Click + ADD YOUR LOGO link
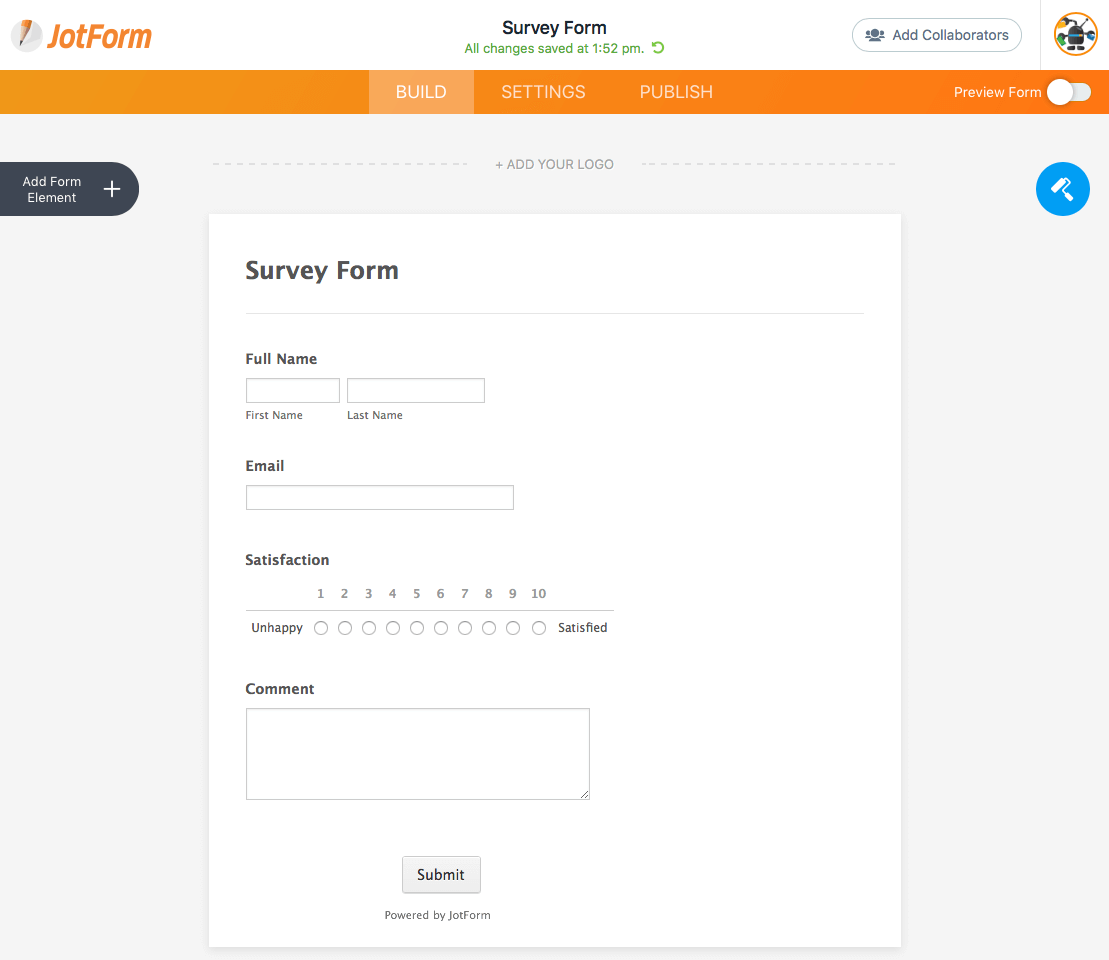This screenshot has height=960, width=1109. [554, 164]
